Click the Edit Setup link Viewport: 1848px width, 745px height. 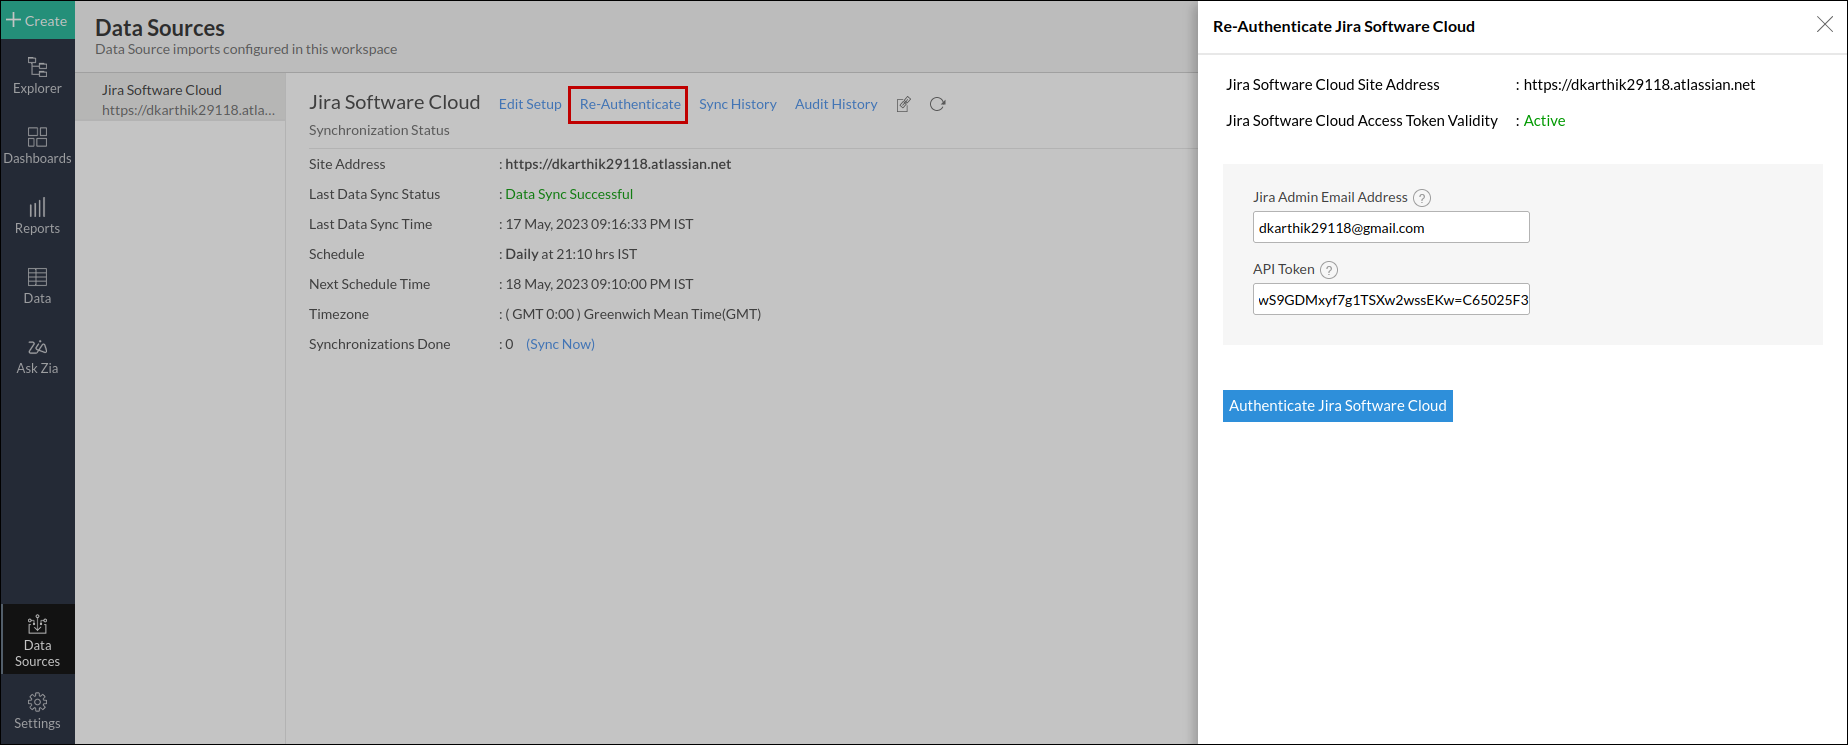(530, 104)
